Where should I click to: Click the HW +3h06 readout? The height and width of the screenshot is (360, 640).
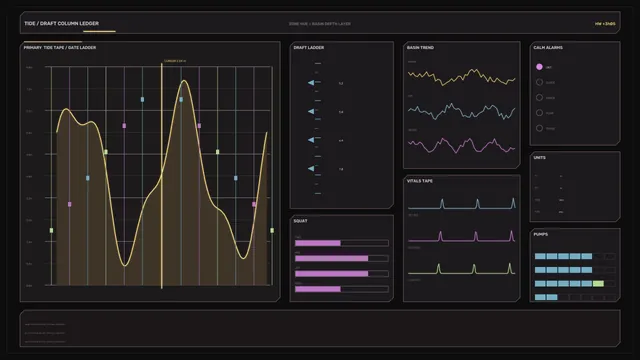point(605,24)
